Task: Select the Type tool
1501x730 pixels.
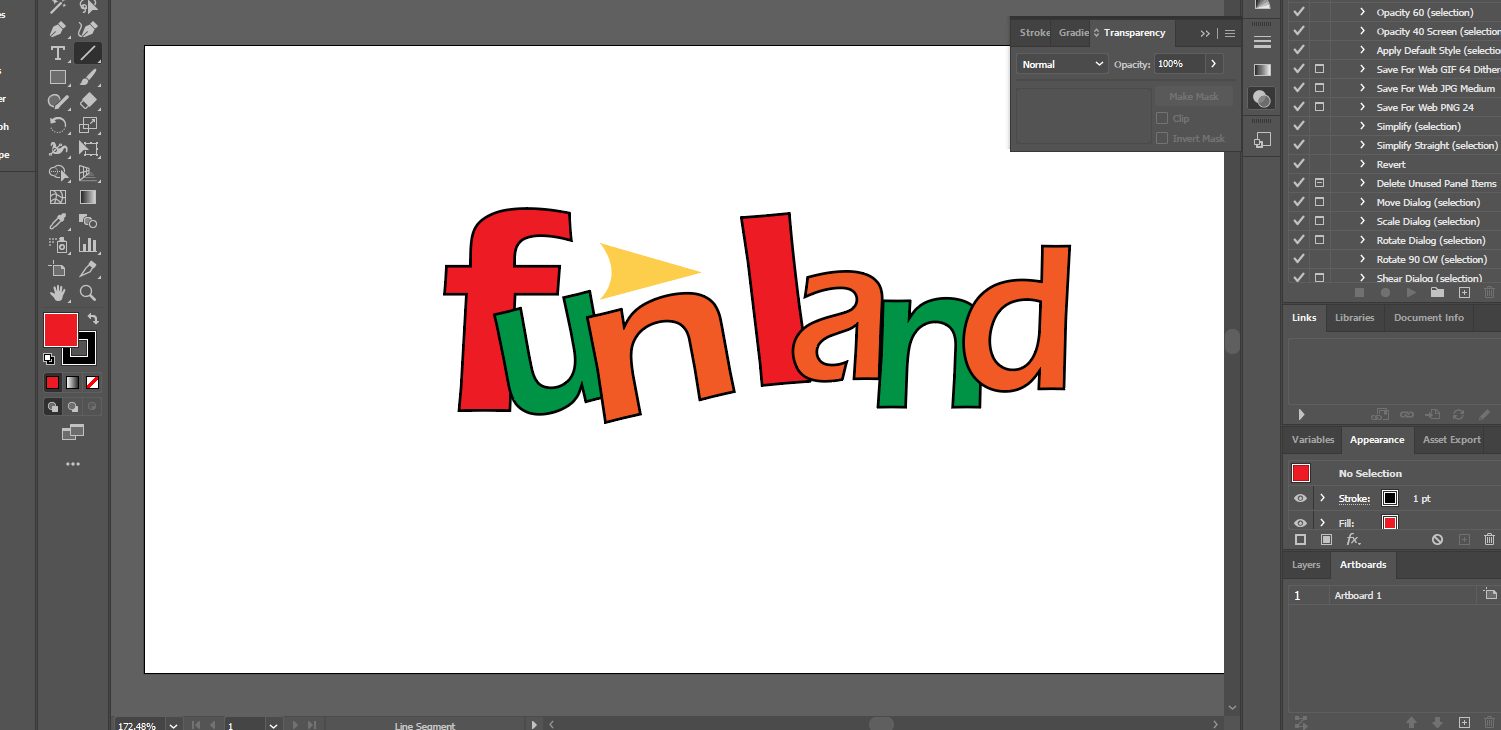Action: pyautogui.click(x=58, y=53)
